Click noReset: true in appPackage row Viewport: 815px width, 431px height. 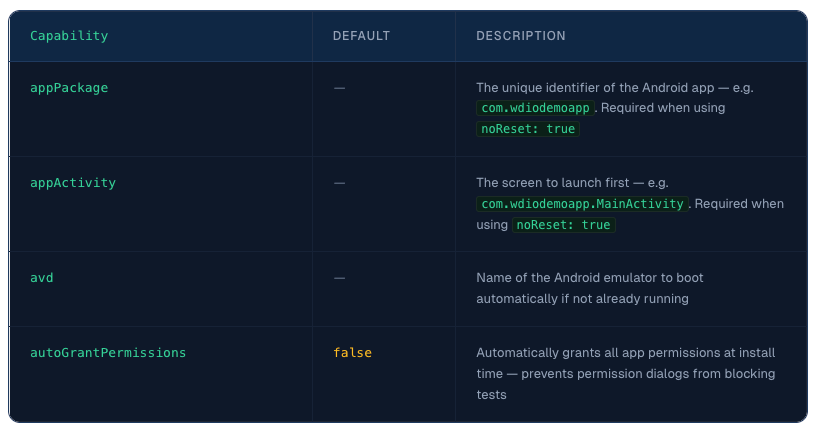pyautogui.click(x=528, y=129)
